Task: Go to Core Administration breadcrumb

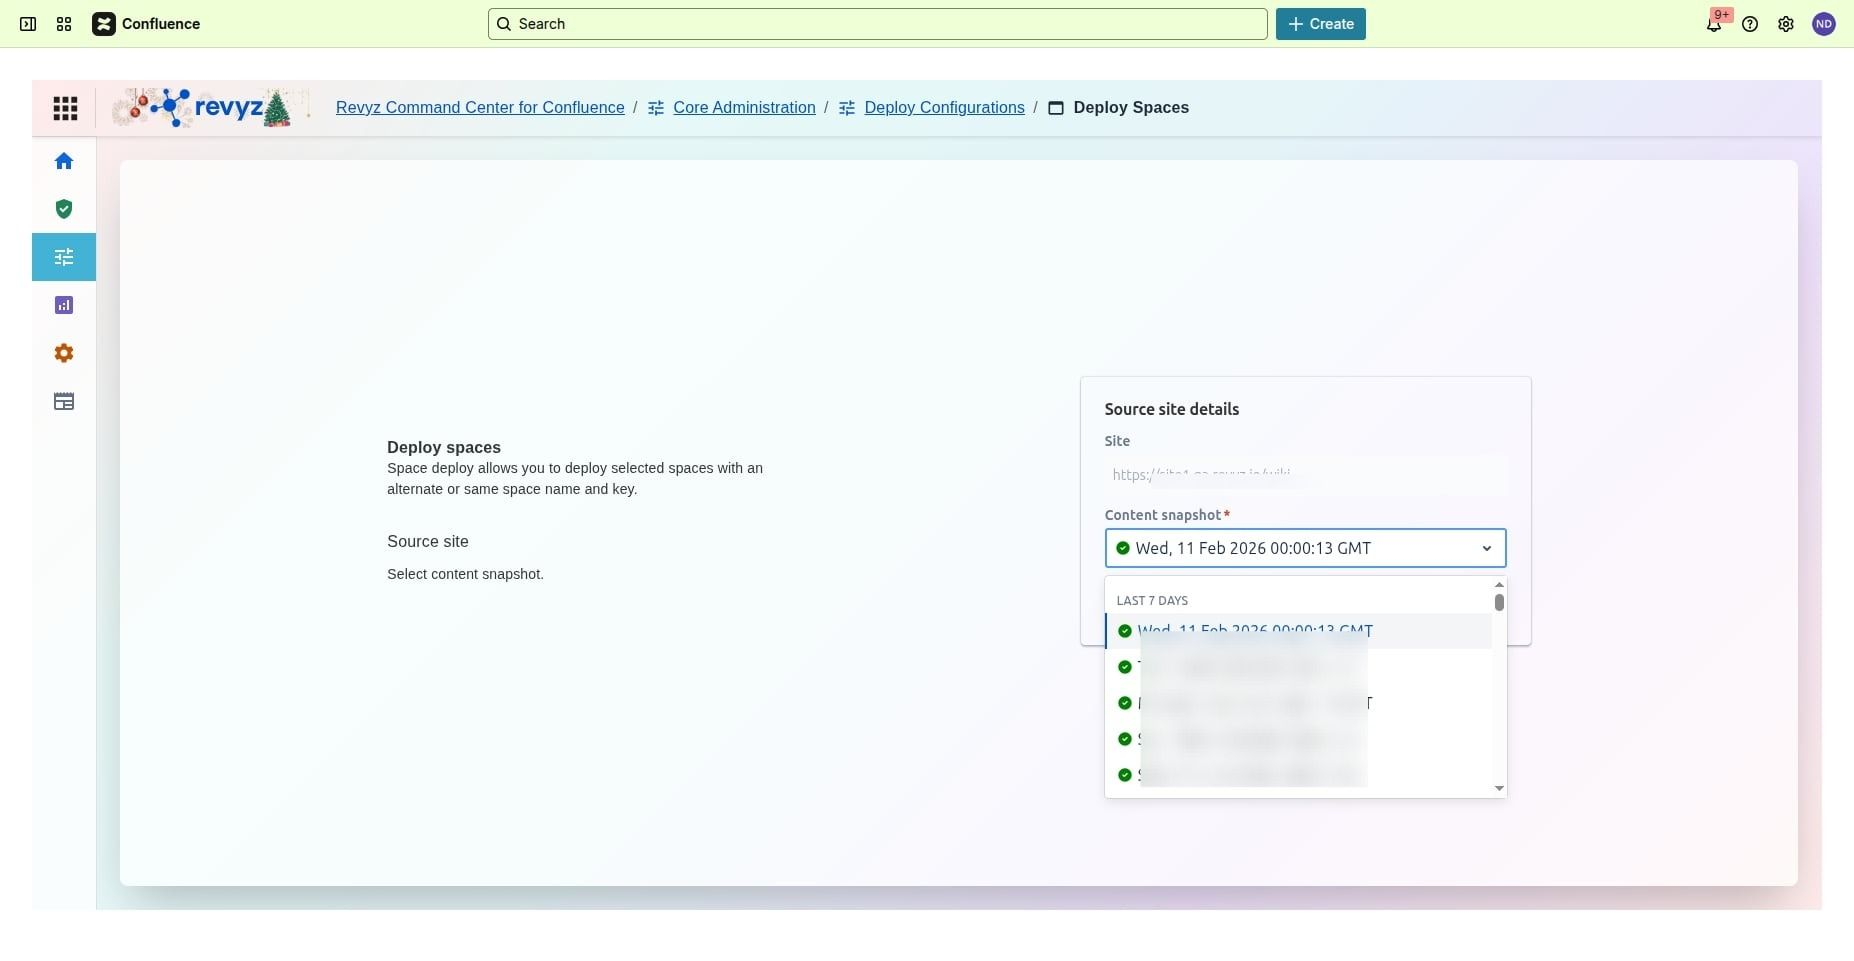Action: tap(743, 108)
